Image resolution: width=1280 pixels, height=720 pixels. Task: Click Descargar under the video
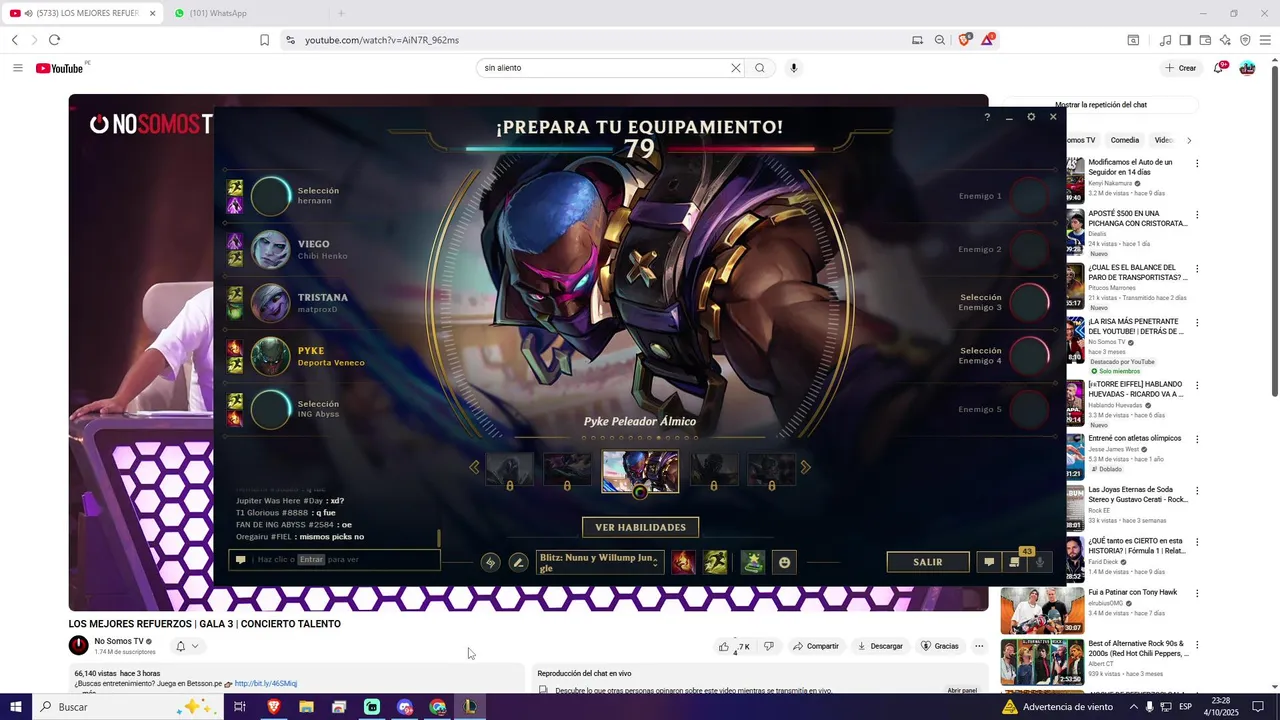pyautogui.click(x=880, y=646)
